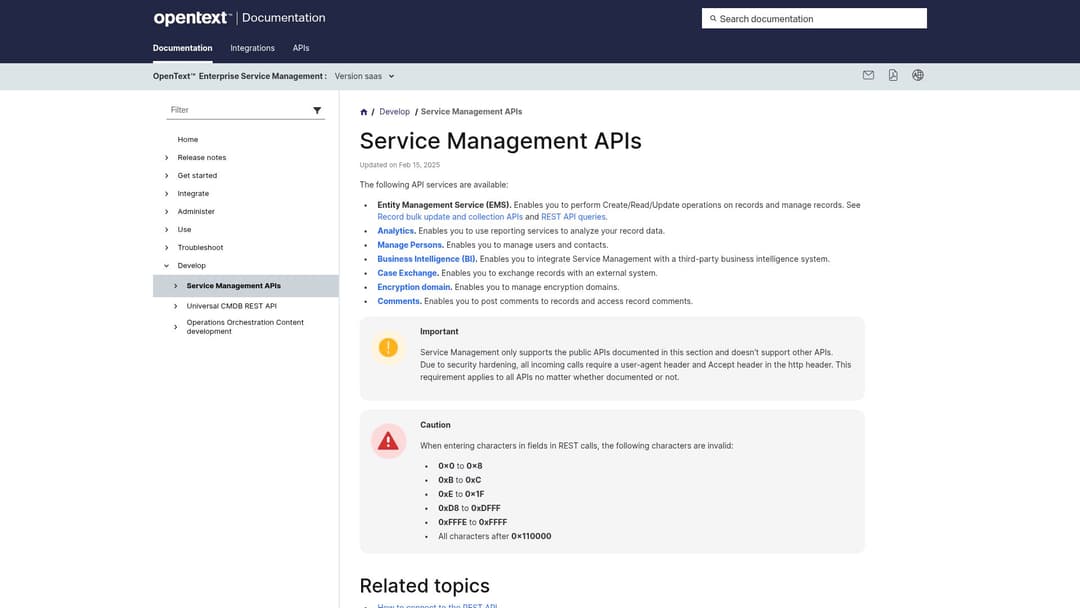Click the Administer sidebar label
1080x608 pixels.
[x=196, y=211]
